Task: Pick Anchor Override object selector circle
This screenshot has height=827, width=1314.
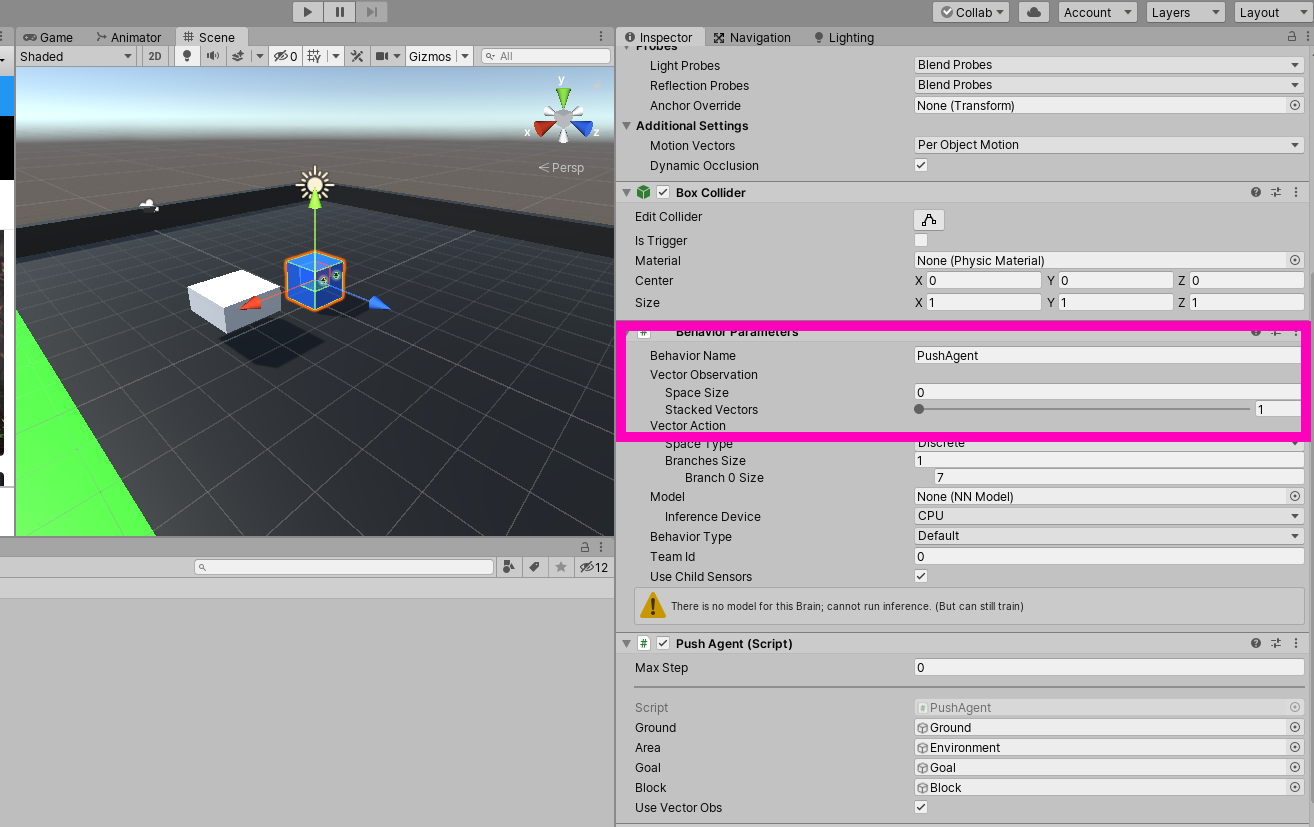Action: pyautogui.click(x=1295, y=105)
